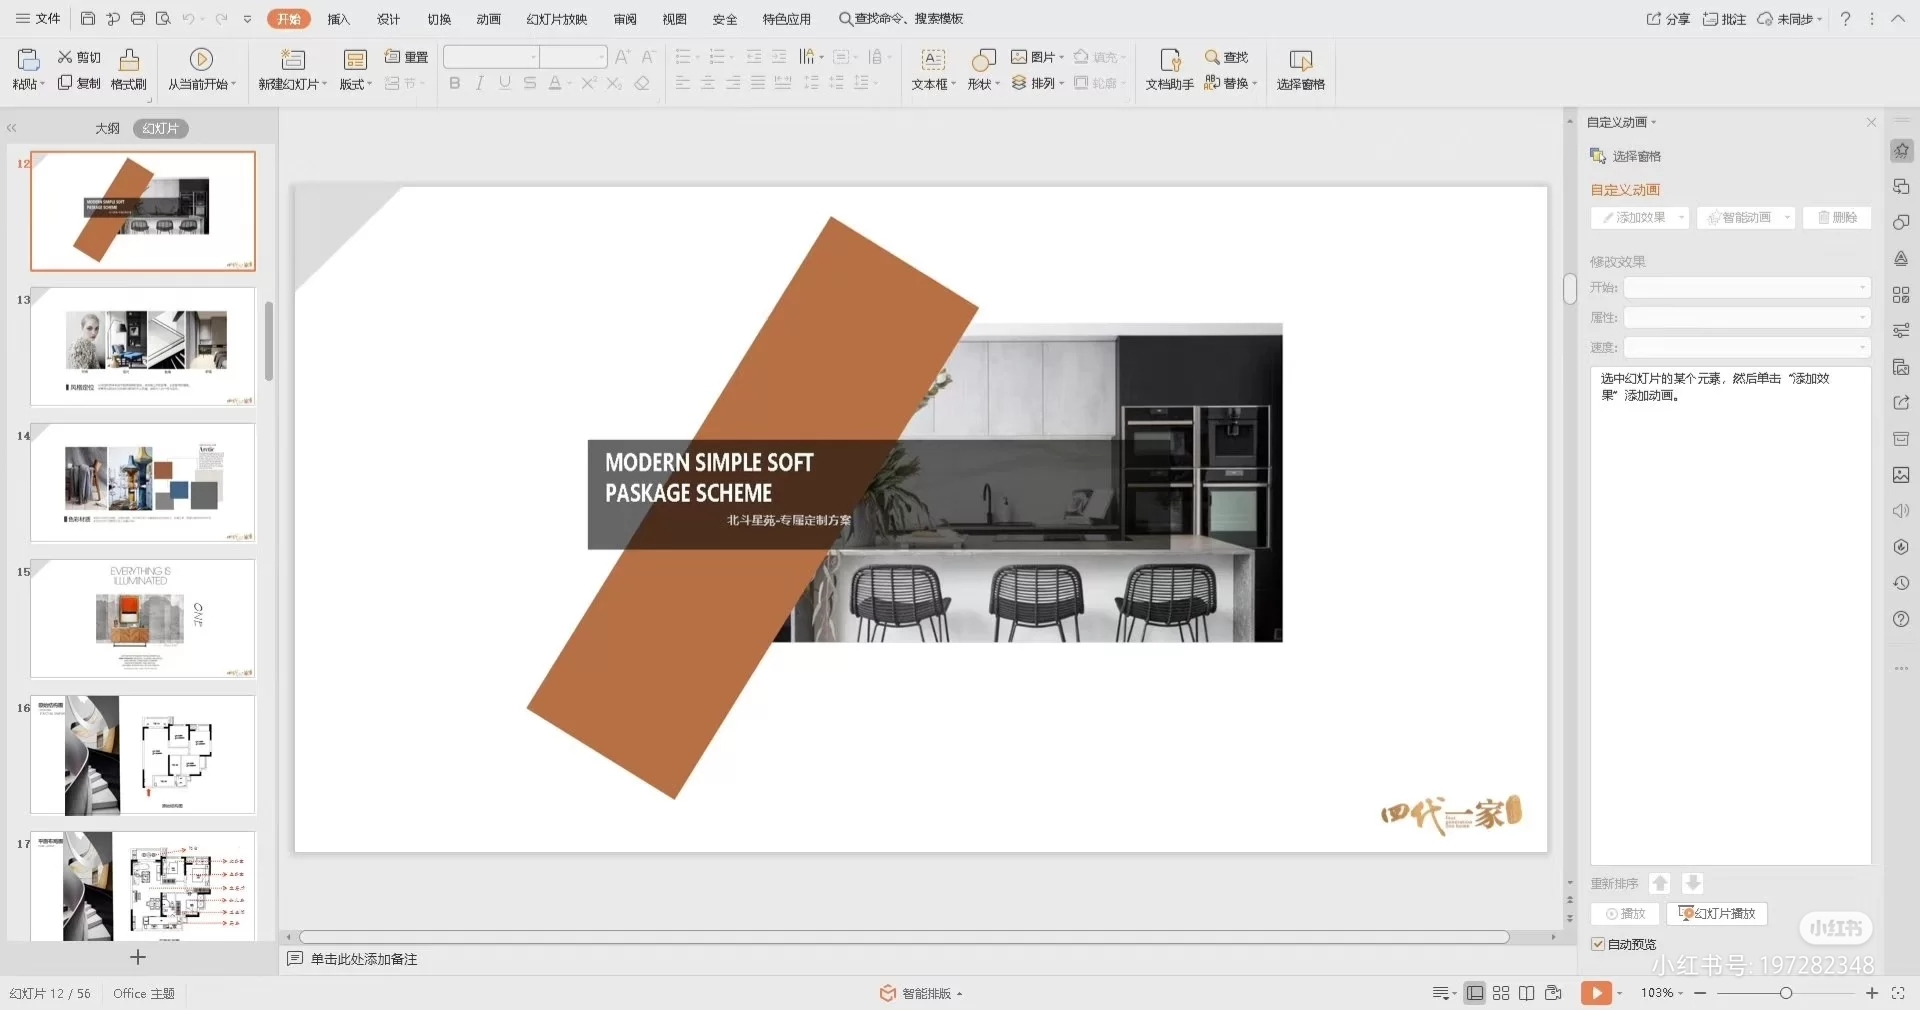Insert a text box (文本框)
The image size is (1920, 1010).
click(x=933, y=69)
